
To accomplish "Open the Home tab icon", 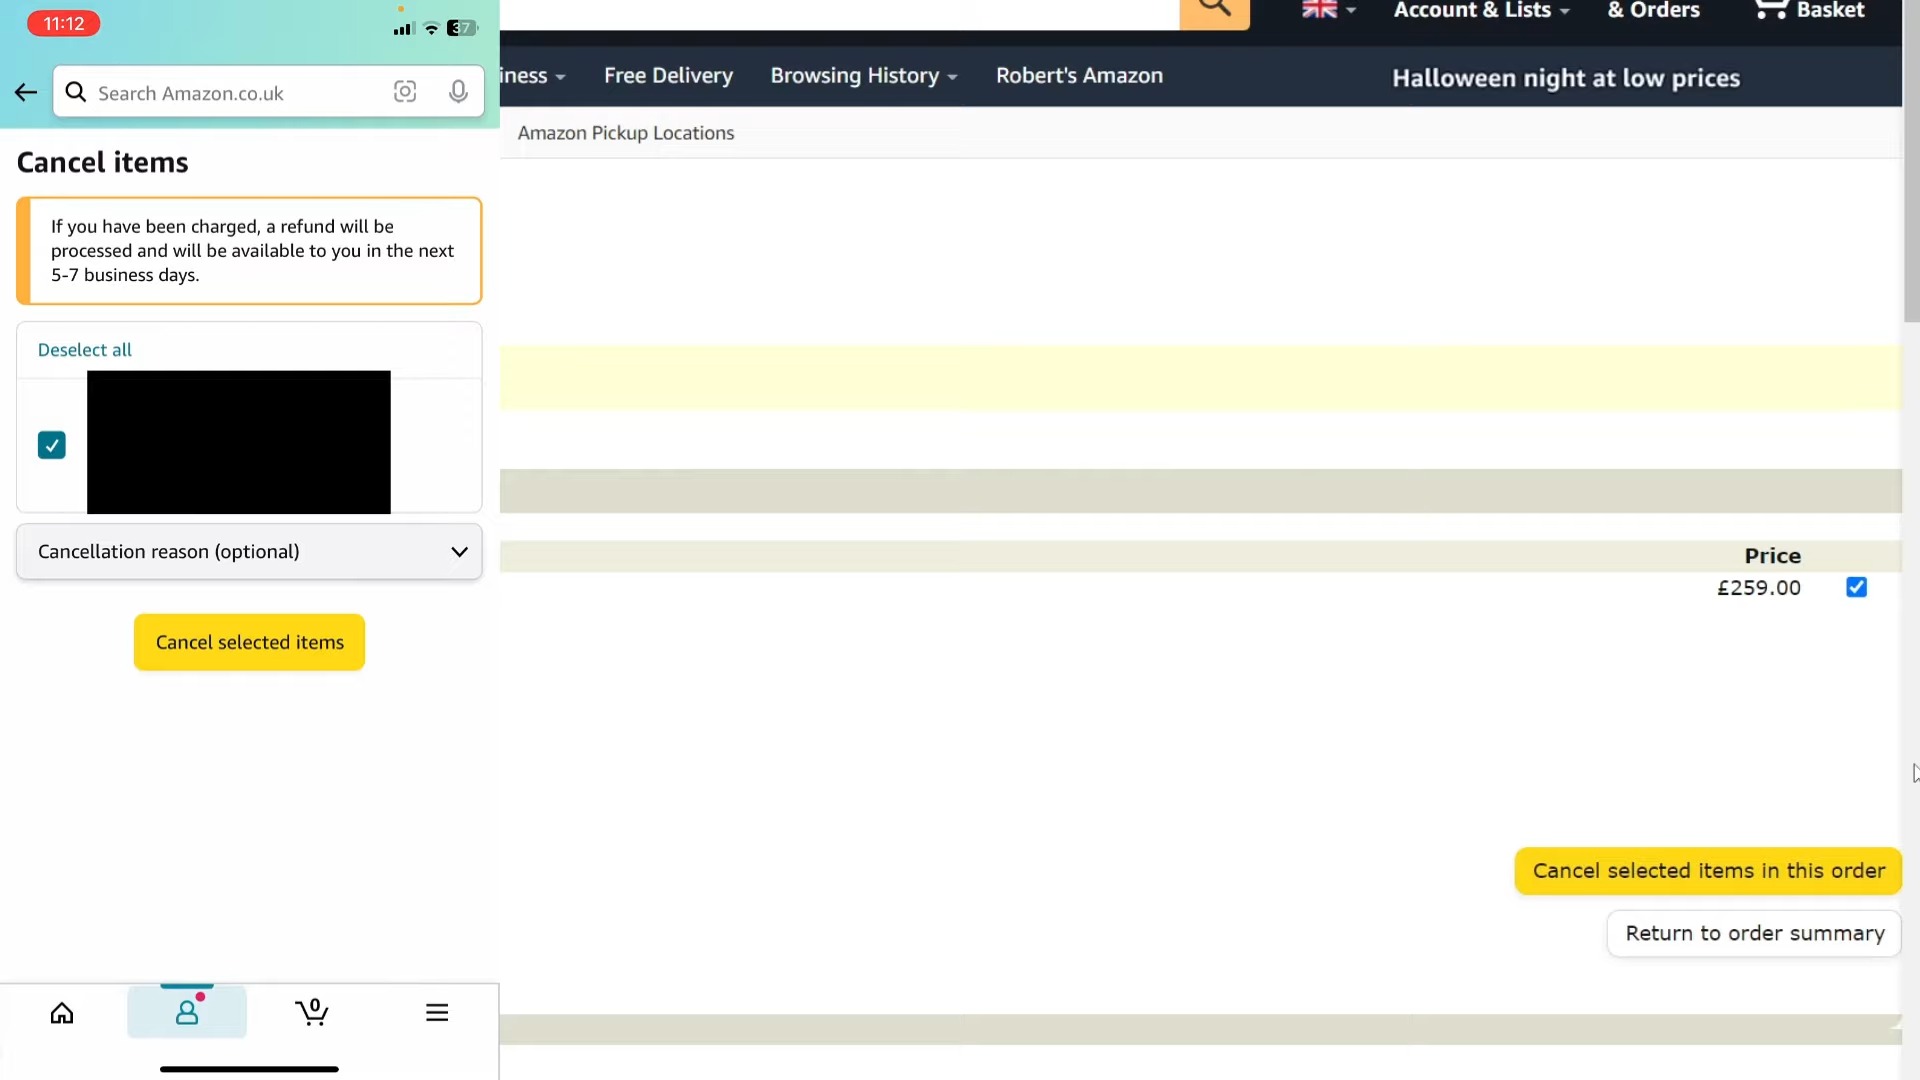I will point(62,1013).
